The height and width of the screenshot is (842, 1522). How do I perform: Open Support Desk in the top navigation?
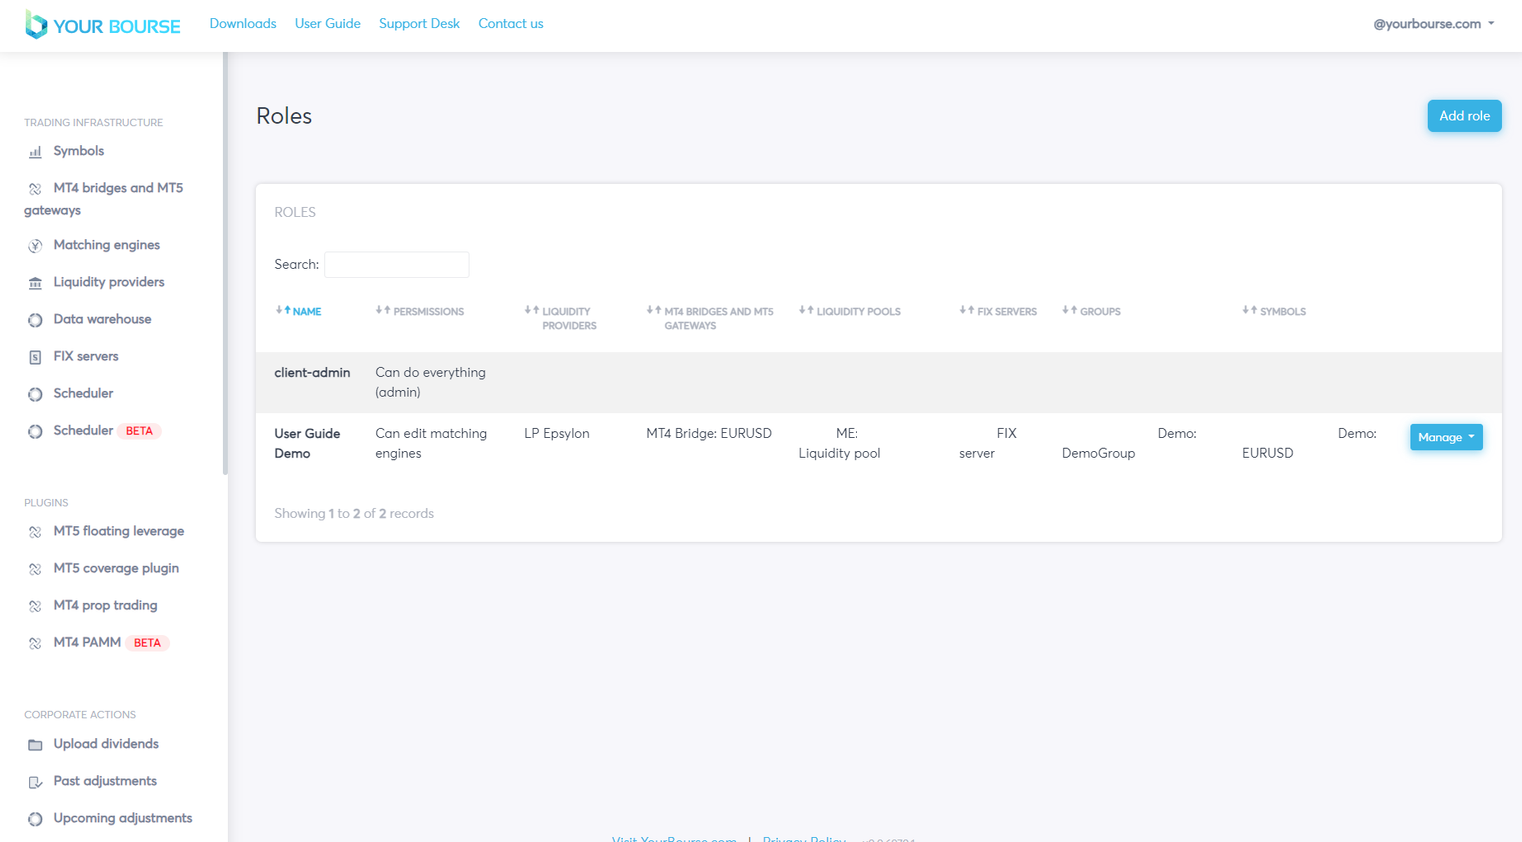(419, 23)
